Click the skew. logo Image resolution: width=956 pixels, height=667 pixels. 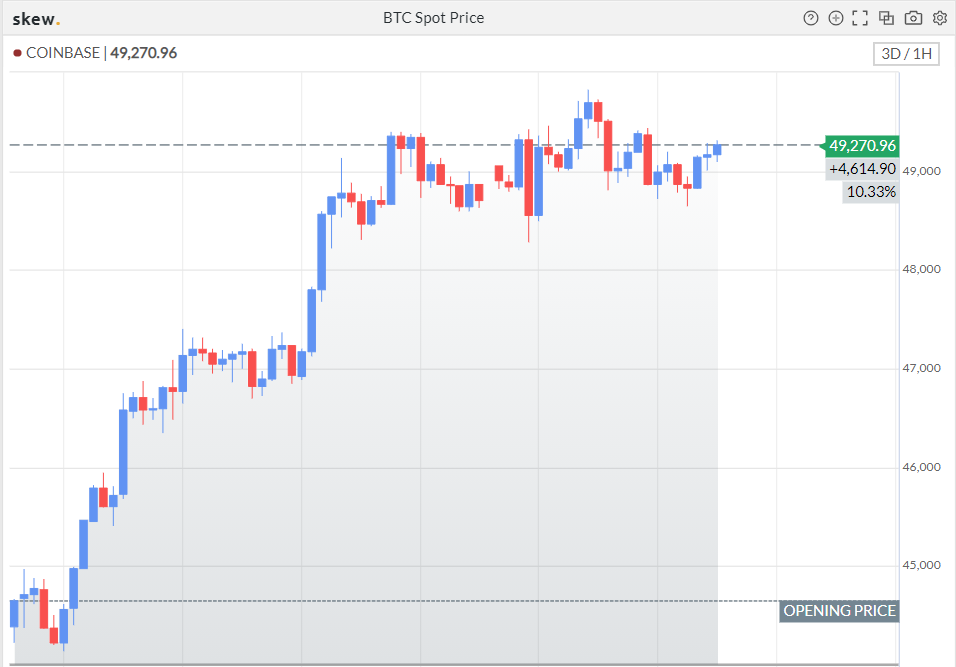pos(36,19)
